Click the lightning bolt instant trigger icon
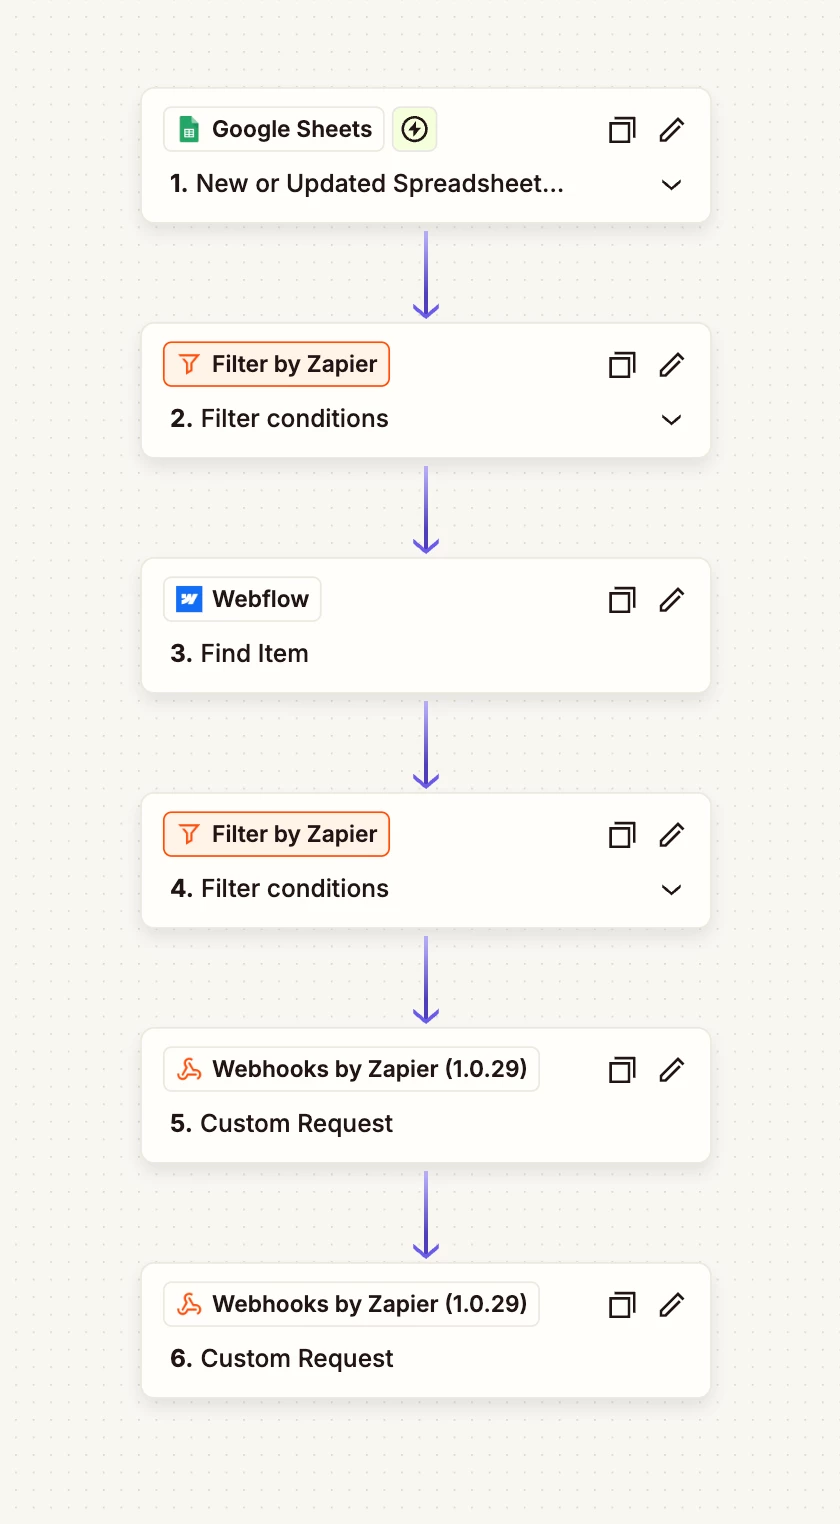 tap(414, 129)
